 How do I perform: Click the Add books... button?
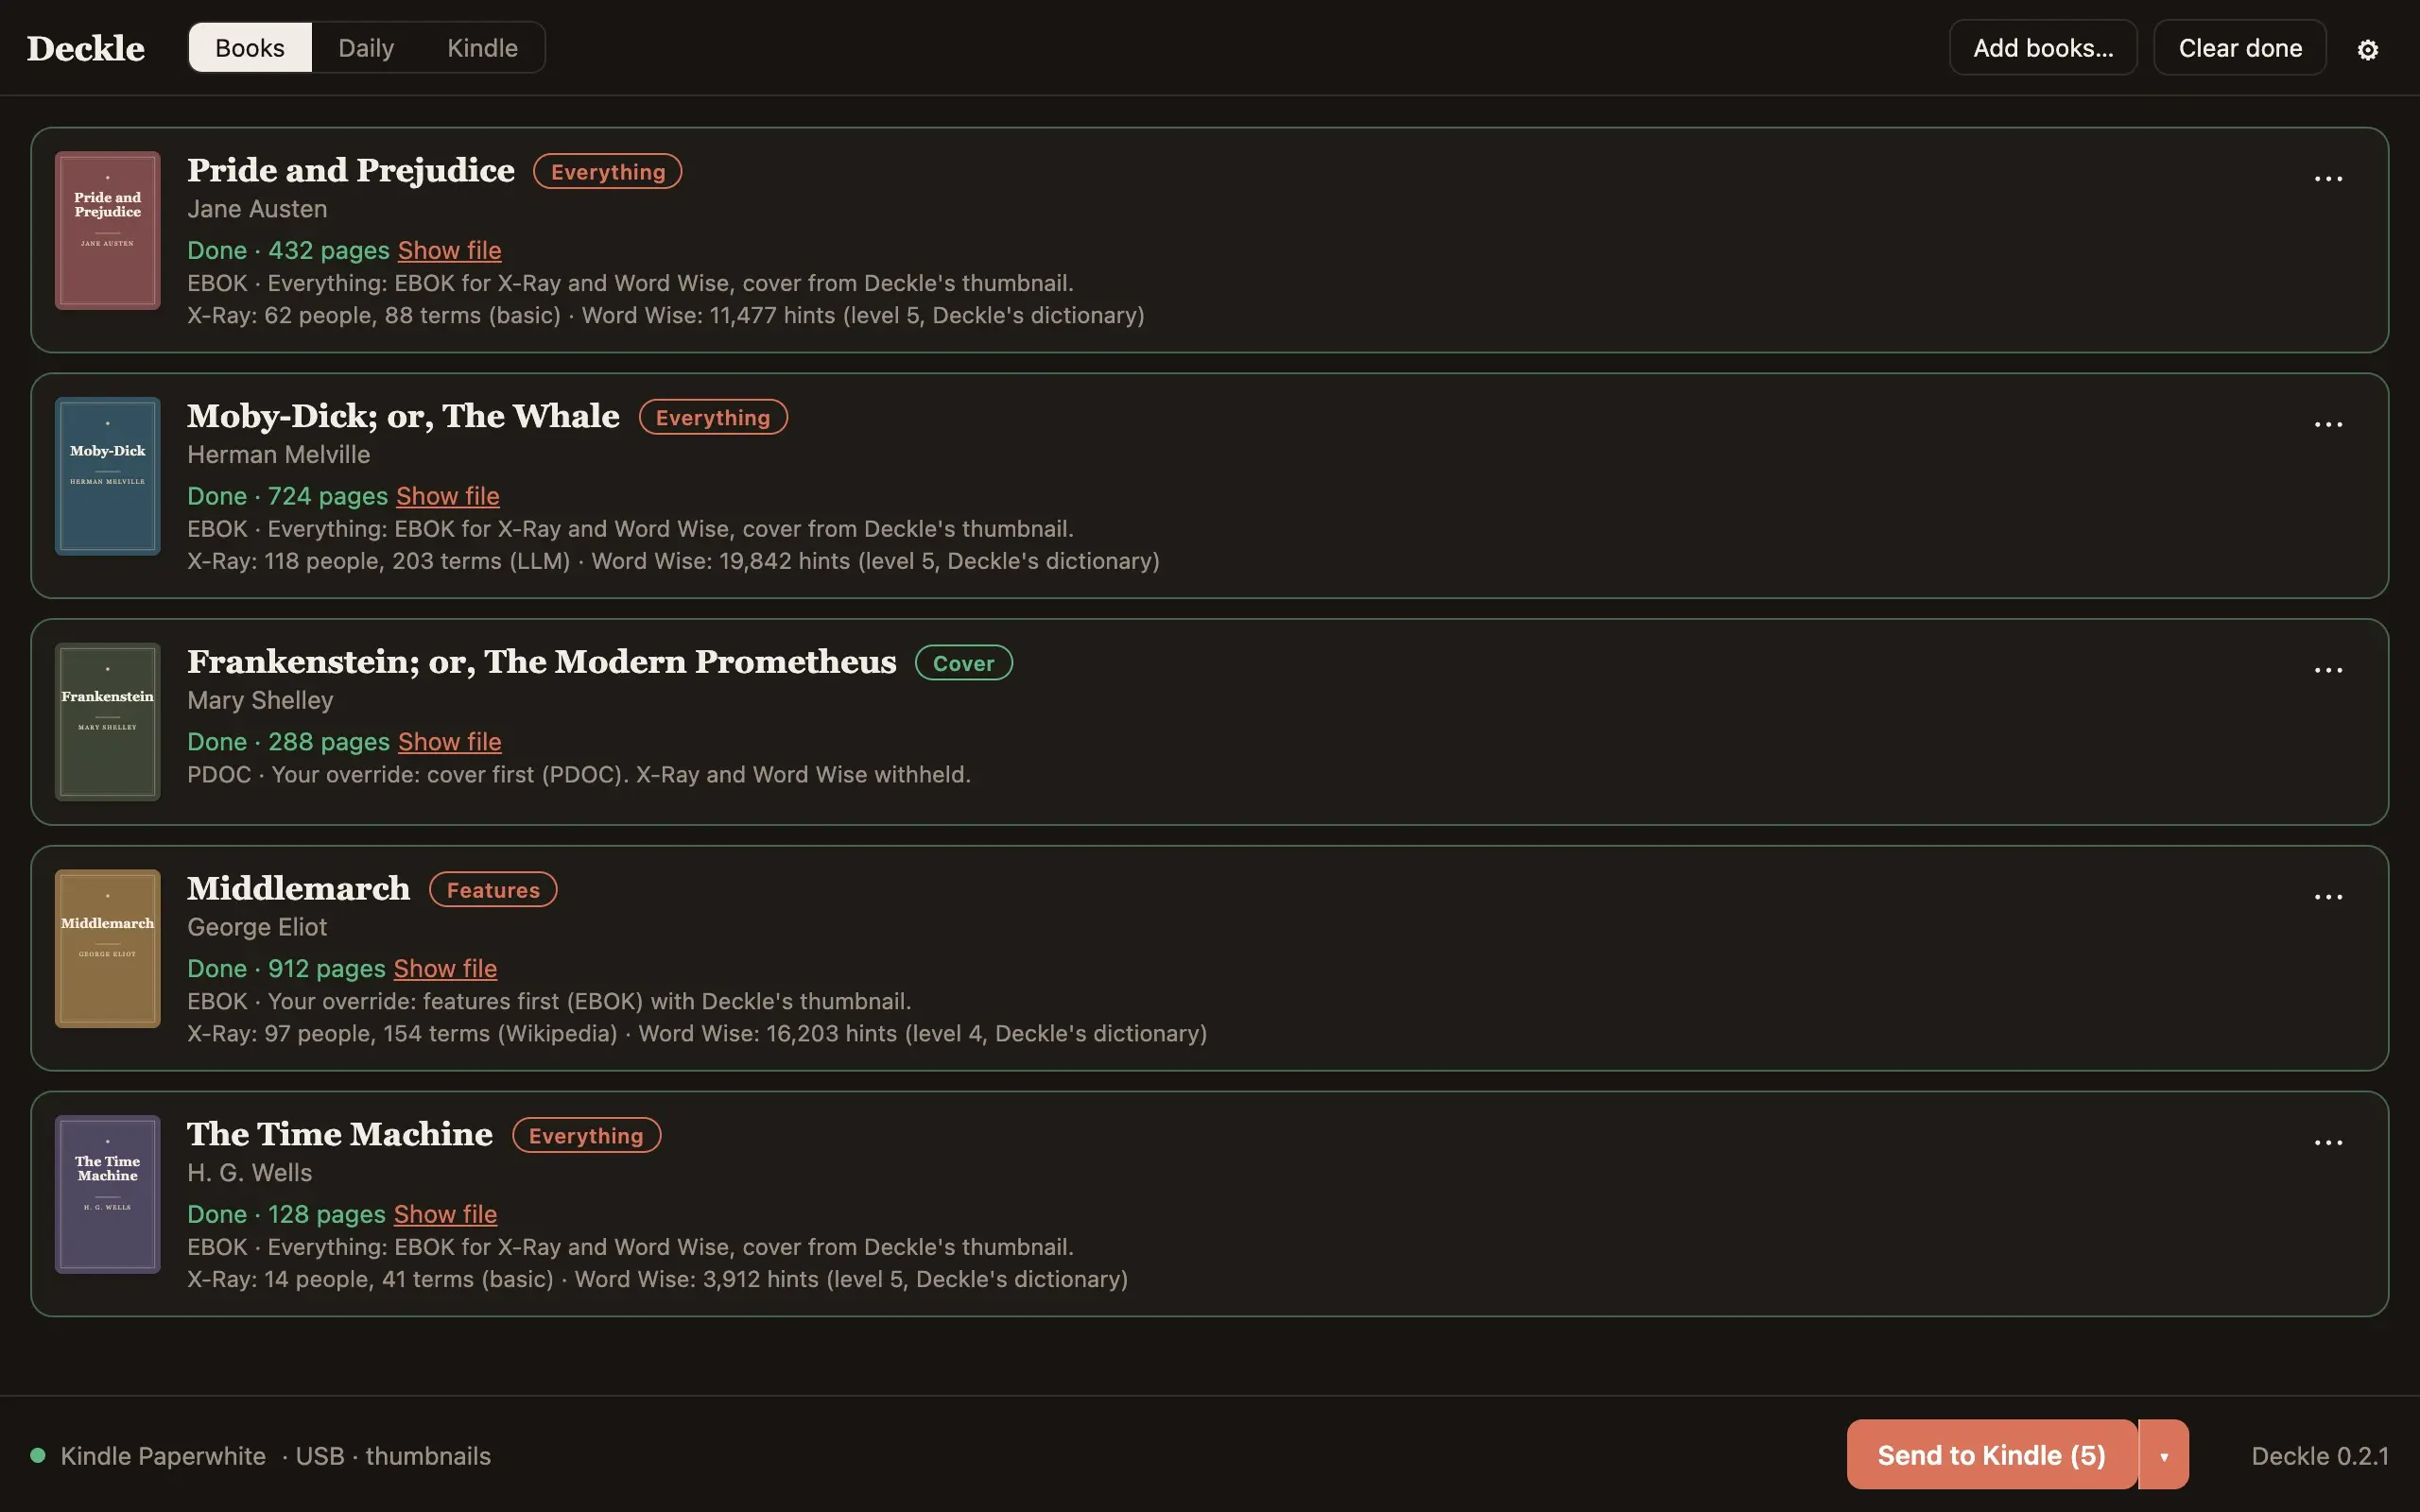(2043, 48)
